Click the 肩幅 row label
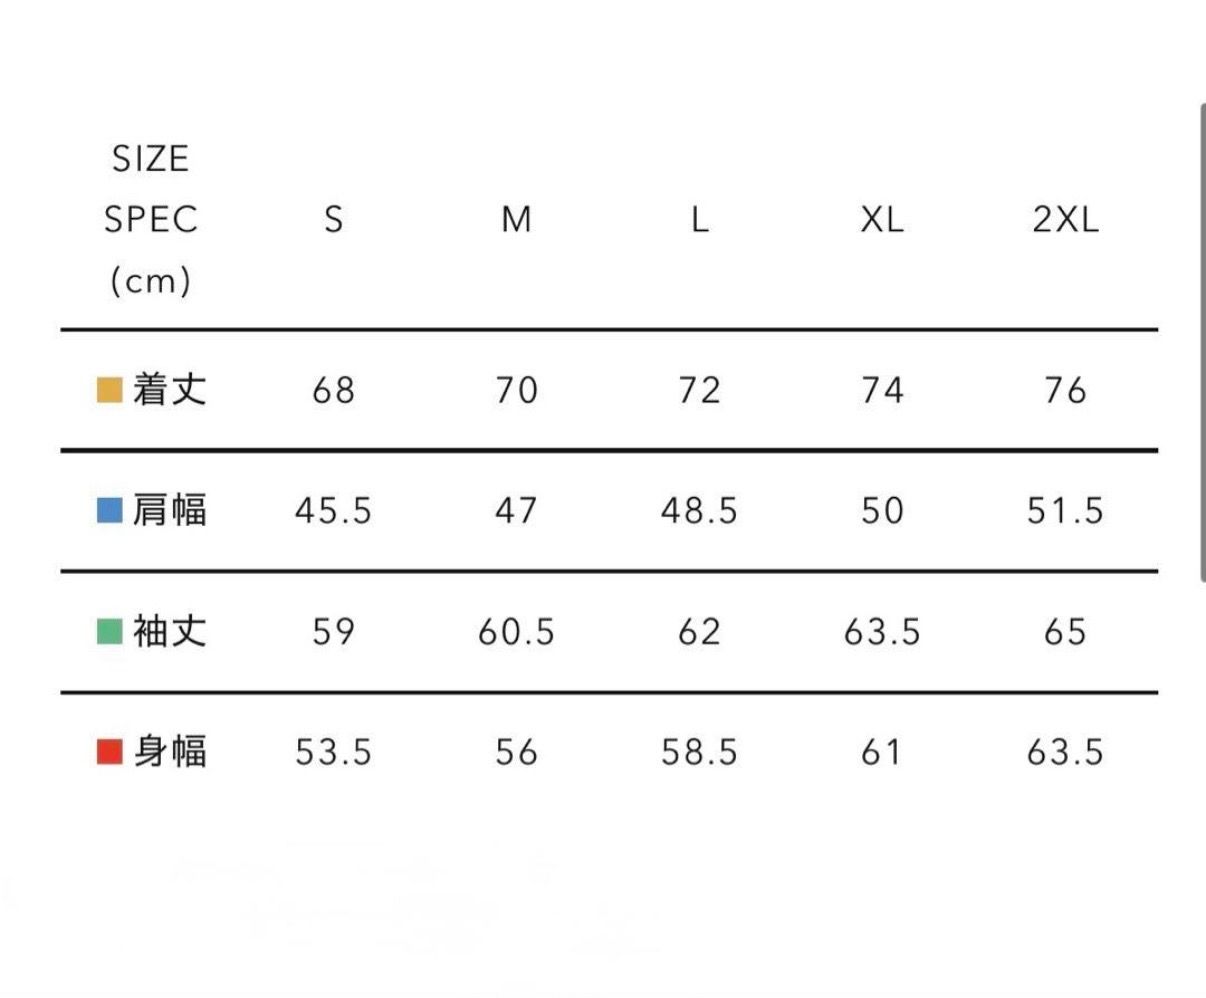Image resolution: width=1206 pixels, height=998 pixels. [170, 510]
